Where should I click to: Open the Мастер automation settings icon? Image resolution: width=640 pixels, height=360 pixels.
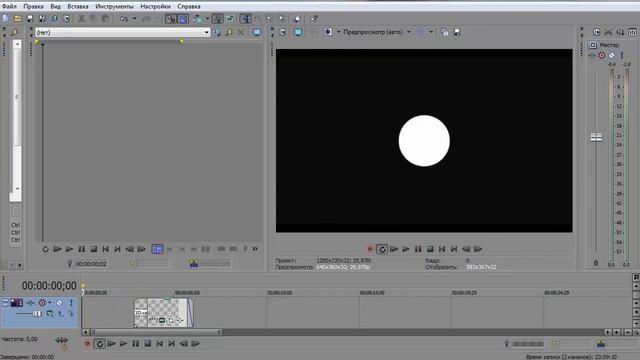coord(602,55)
